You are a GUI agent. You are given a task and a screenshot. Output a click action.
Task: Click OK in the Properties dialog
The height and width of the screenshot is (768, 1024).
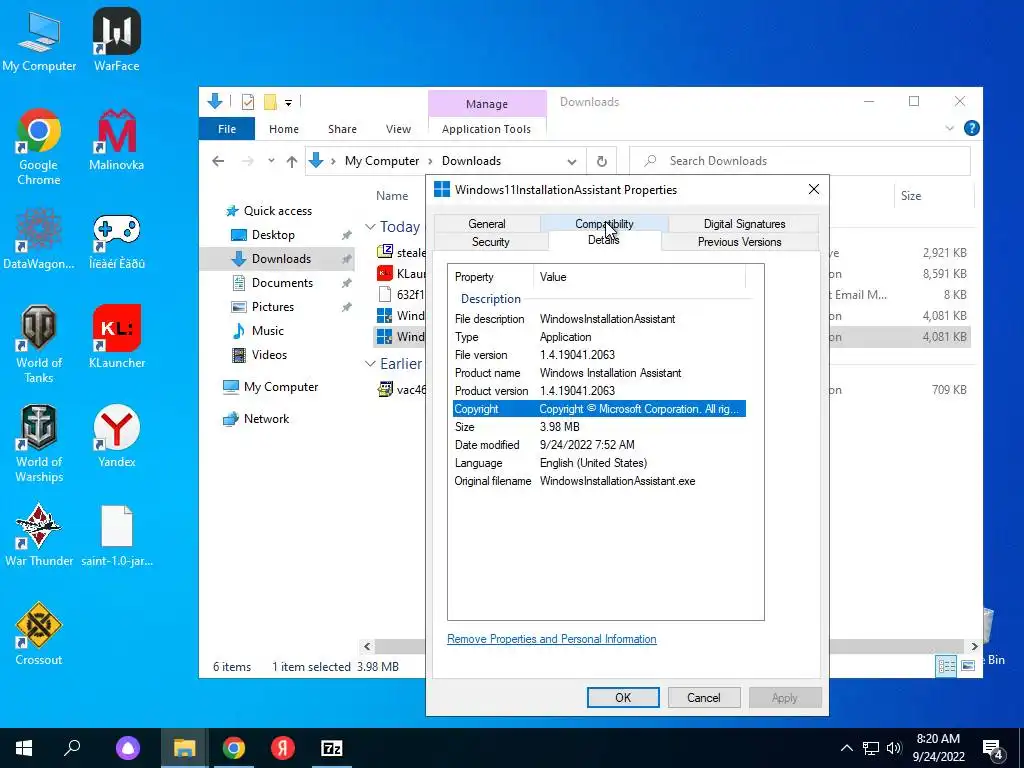[x=623, y=697]
